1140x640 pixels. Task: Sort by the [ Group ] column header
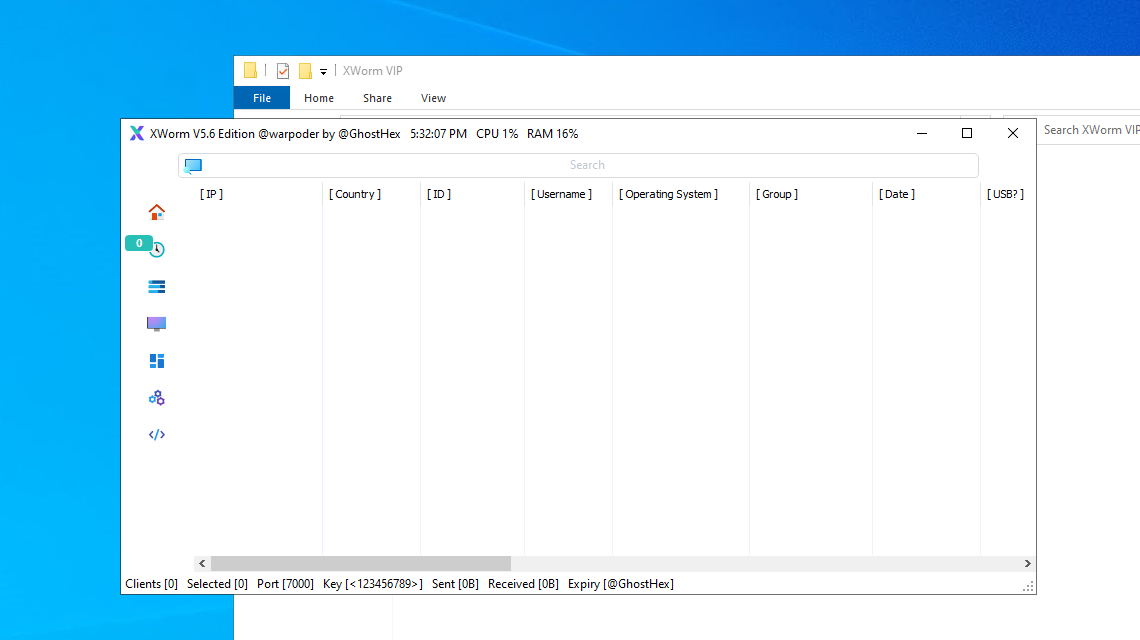[x=777, y=194]
